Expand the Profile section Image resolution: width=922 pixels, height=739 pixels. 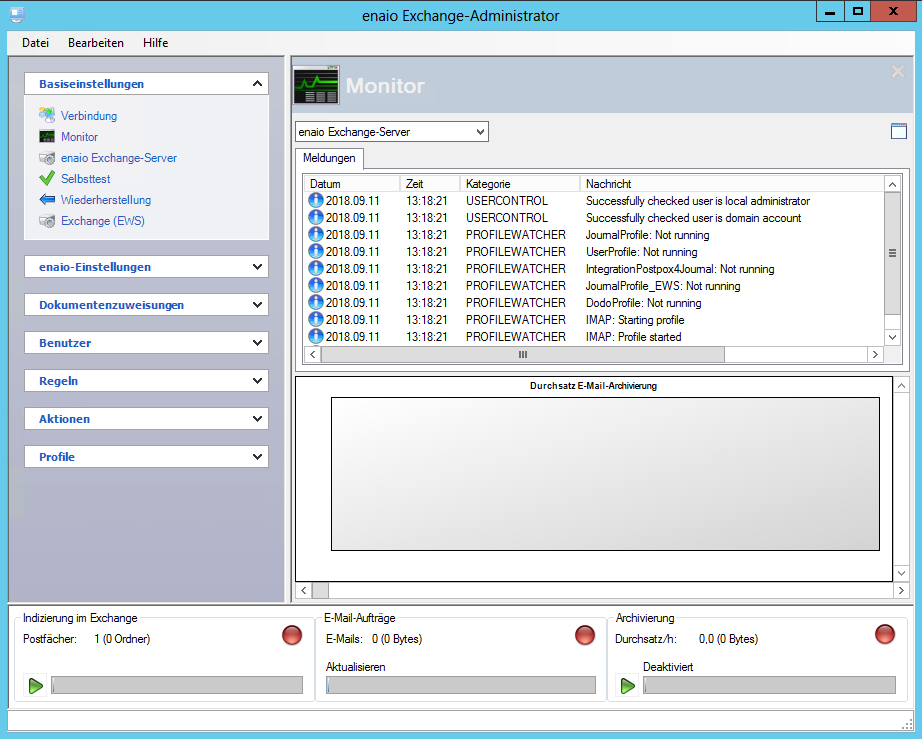click(257, 457)
